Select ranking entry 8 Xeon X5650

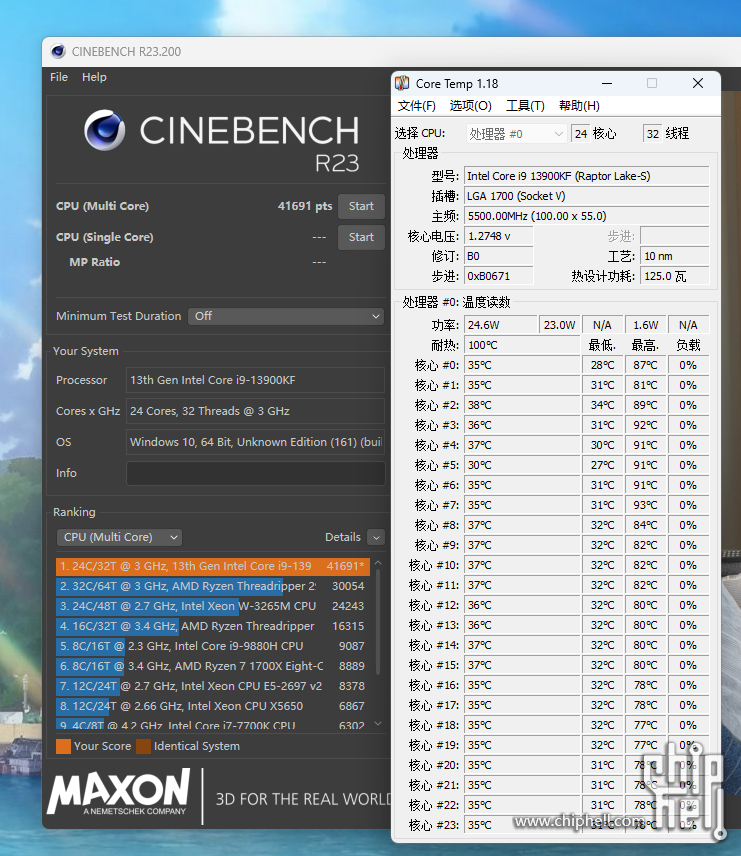tap(213, 706)
